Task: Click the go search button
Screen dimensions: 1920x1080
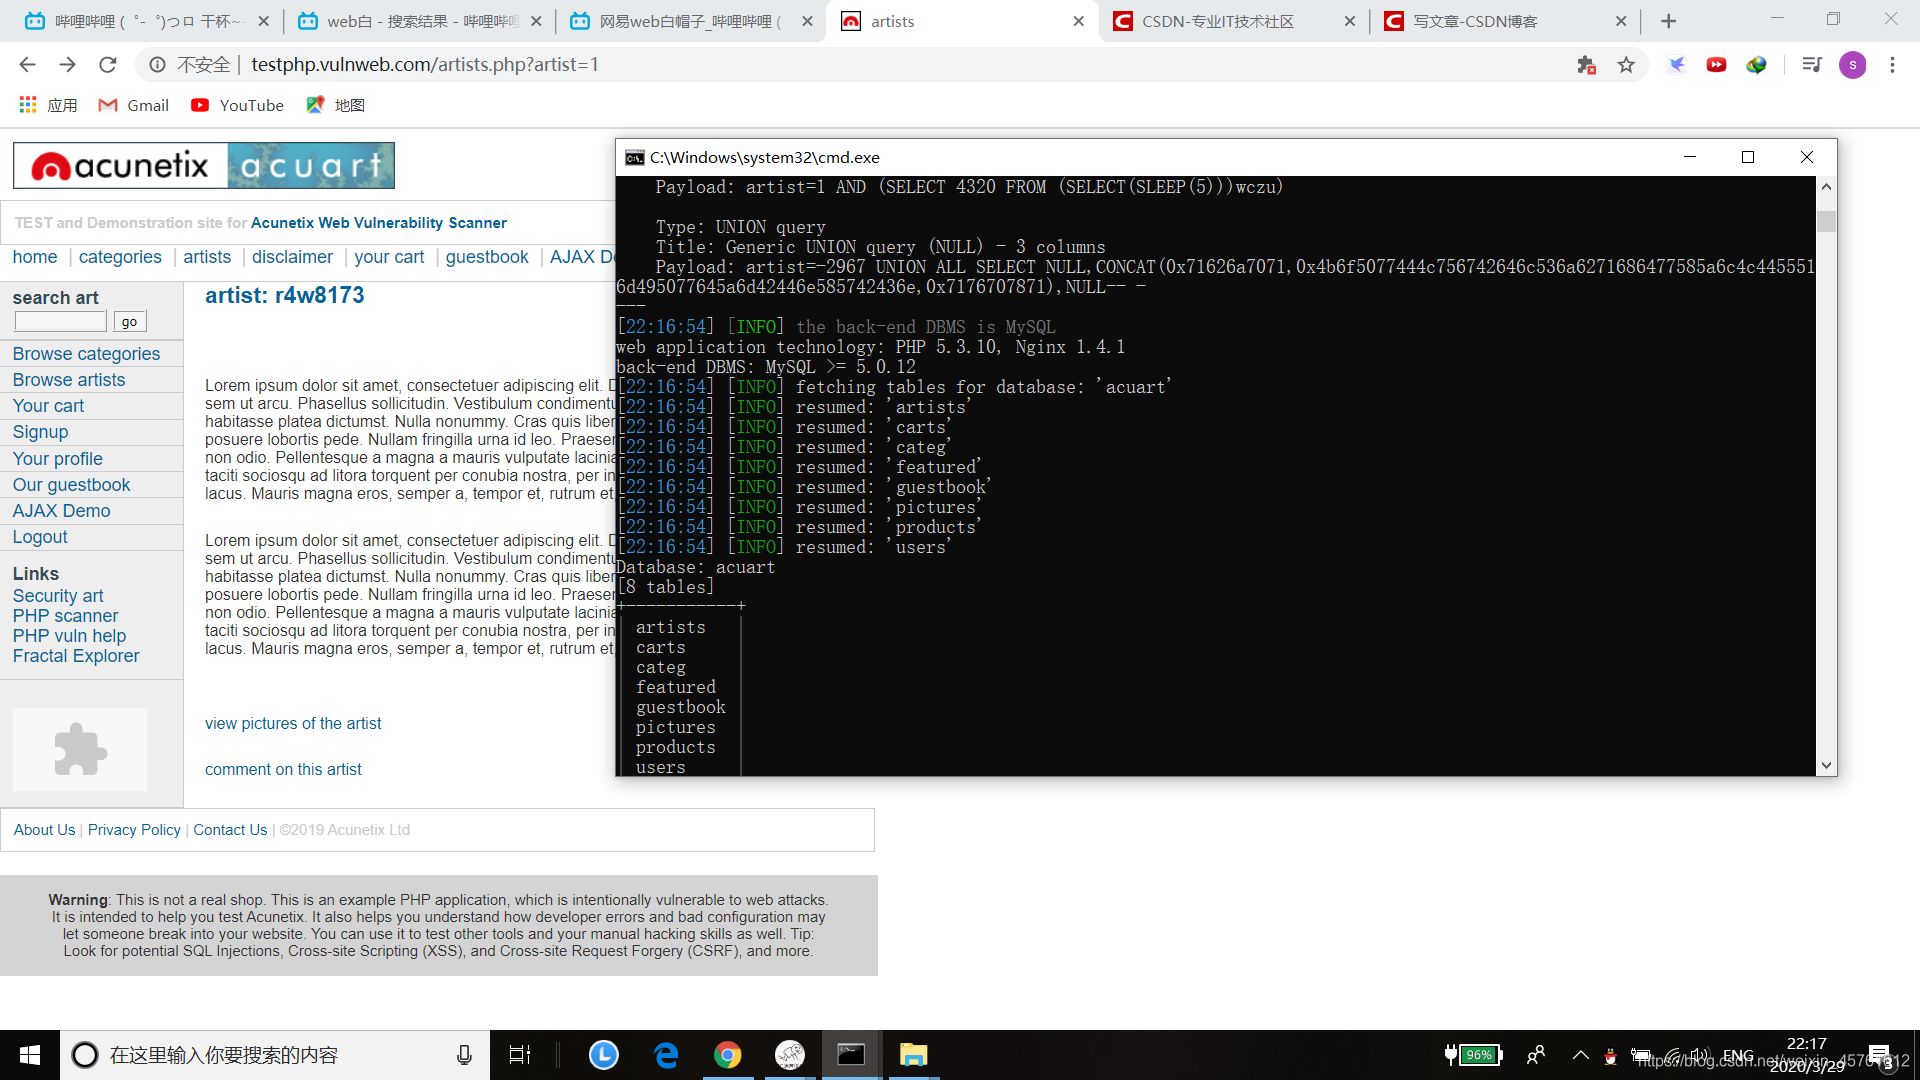Action: point(129,321)
